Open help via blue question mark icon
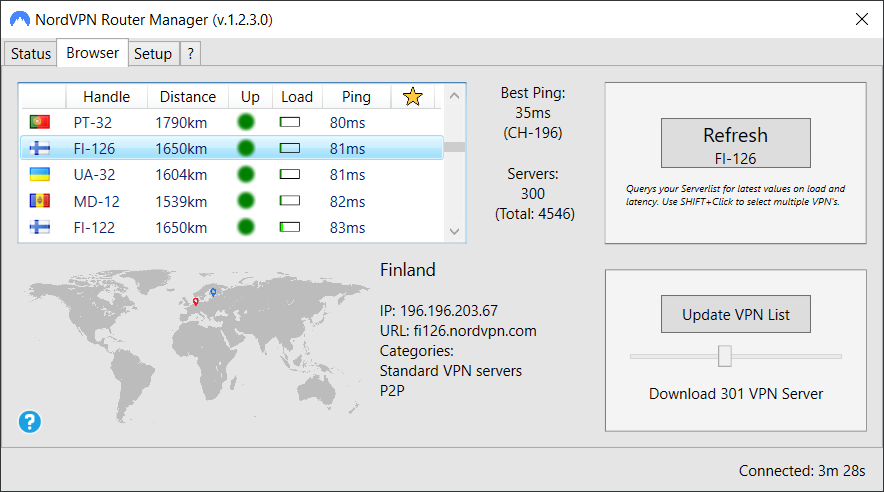Screen dimensions: 884x492 click(29, 422)
